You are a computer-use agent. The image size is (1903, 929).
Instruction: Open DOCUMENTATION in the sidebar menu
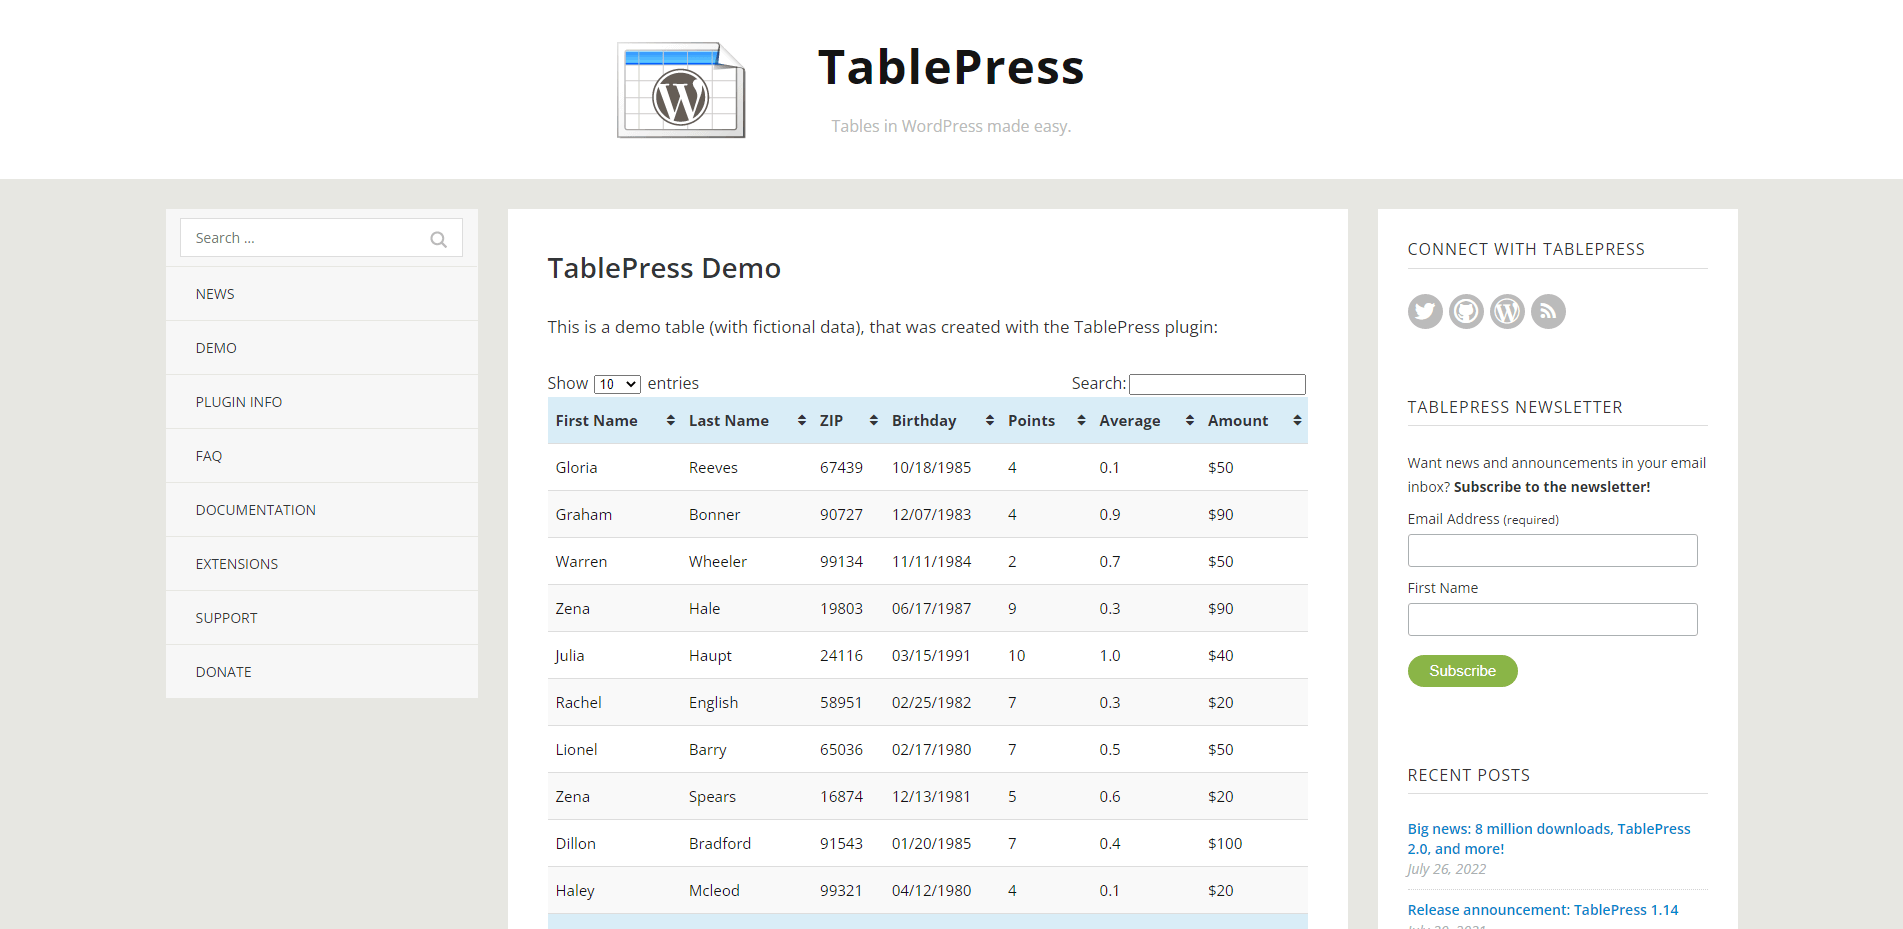coord(322,510)
